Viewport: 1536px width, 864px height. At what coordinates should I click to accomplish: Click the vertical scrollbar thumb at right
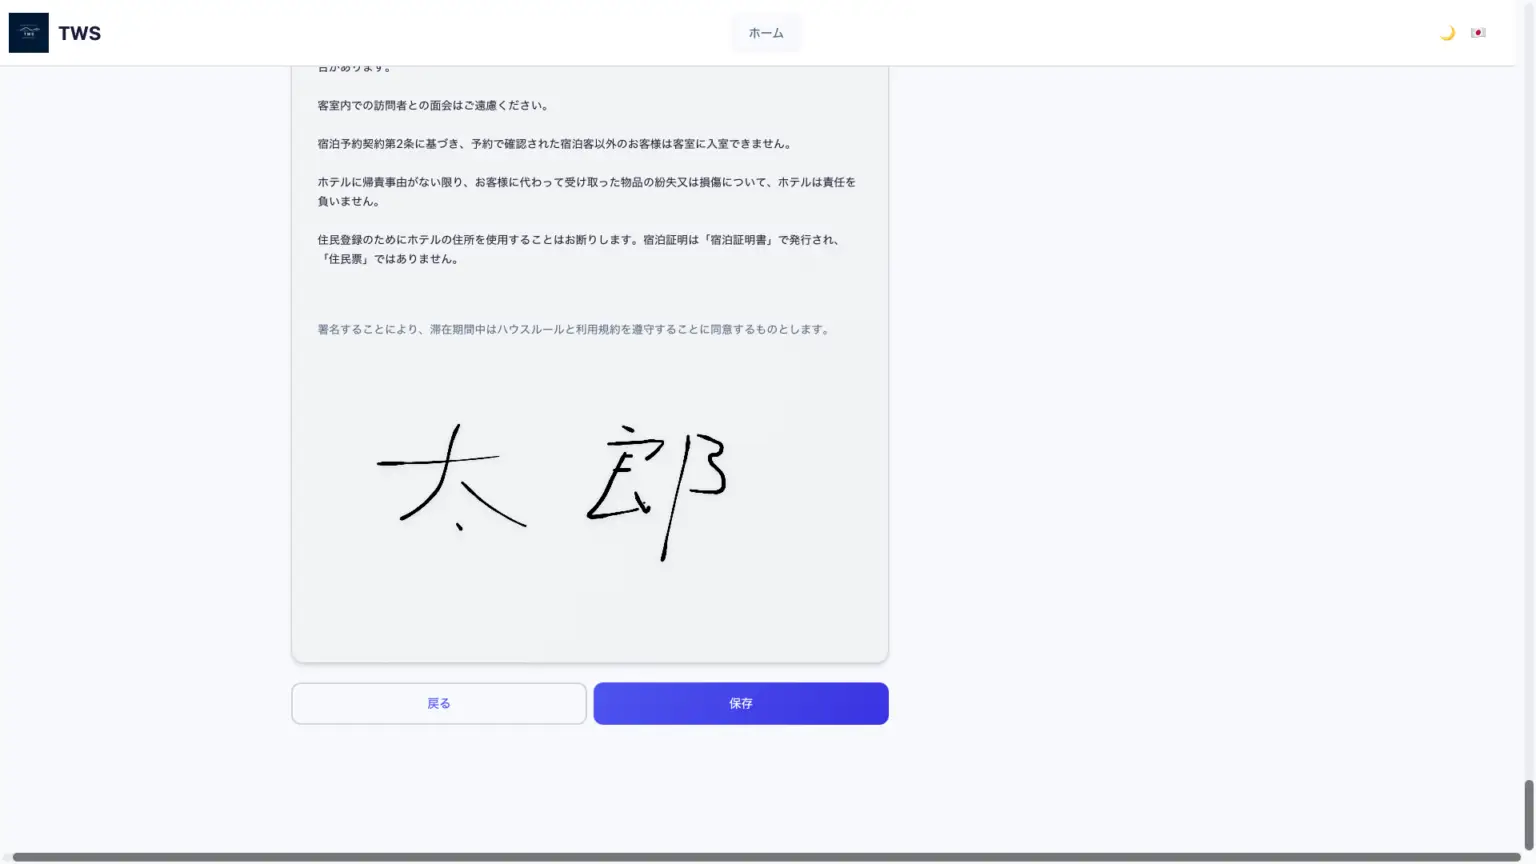click(1528, 815)
